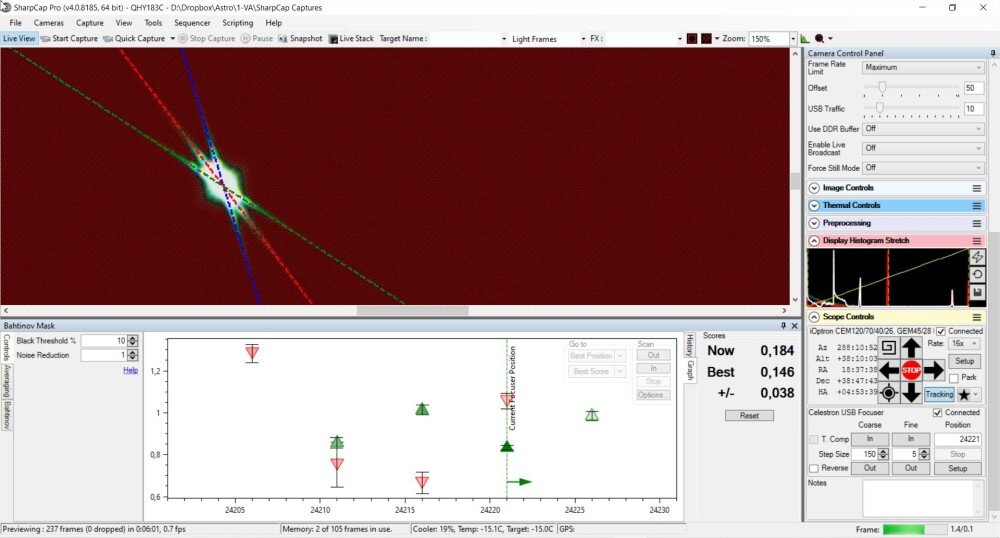Click Start Capture in the toolbar
The height and width of the screenshot is (538, 1000).
[69, 38]
